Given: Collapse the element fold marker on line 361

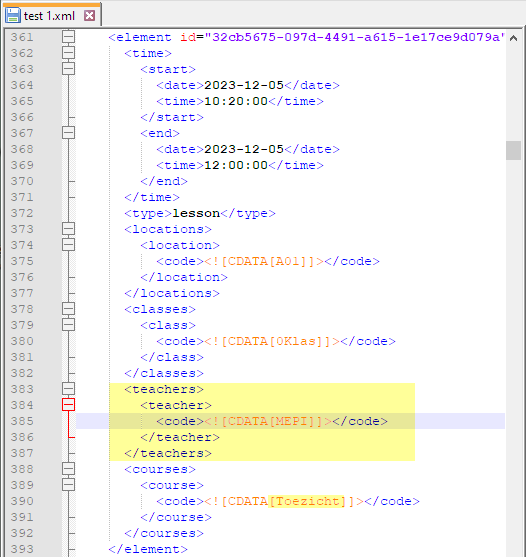Looking at the screenshot, I should click(x=69, y=37).
